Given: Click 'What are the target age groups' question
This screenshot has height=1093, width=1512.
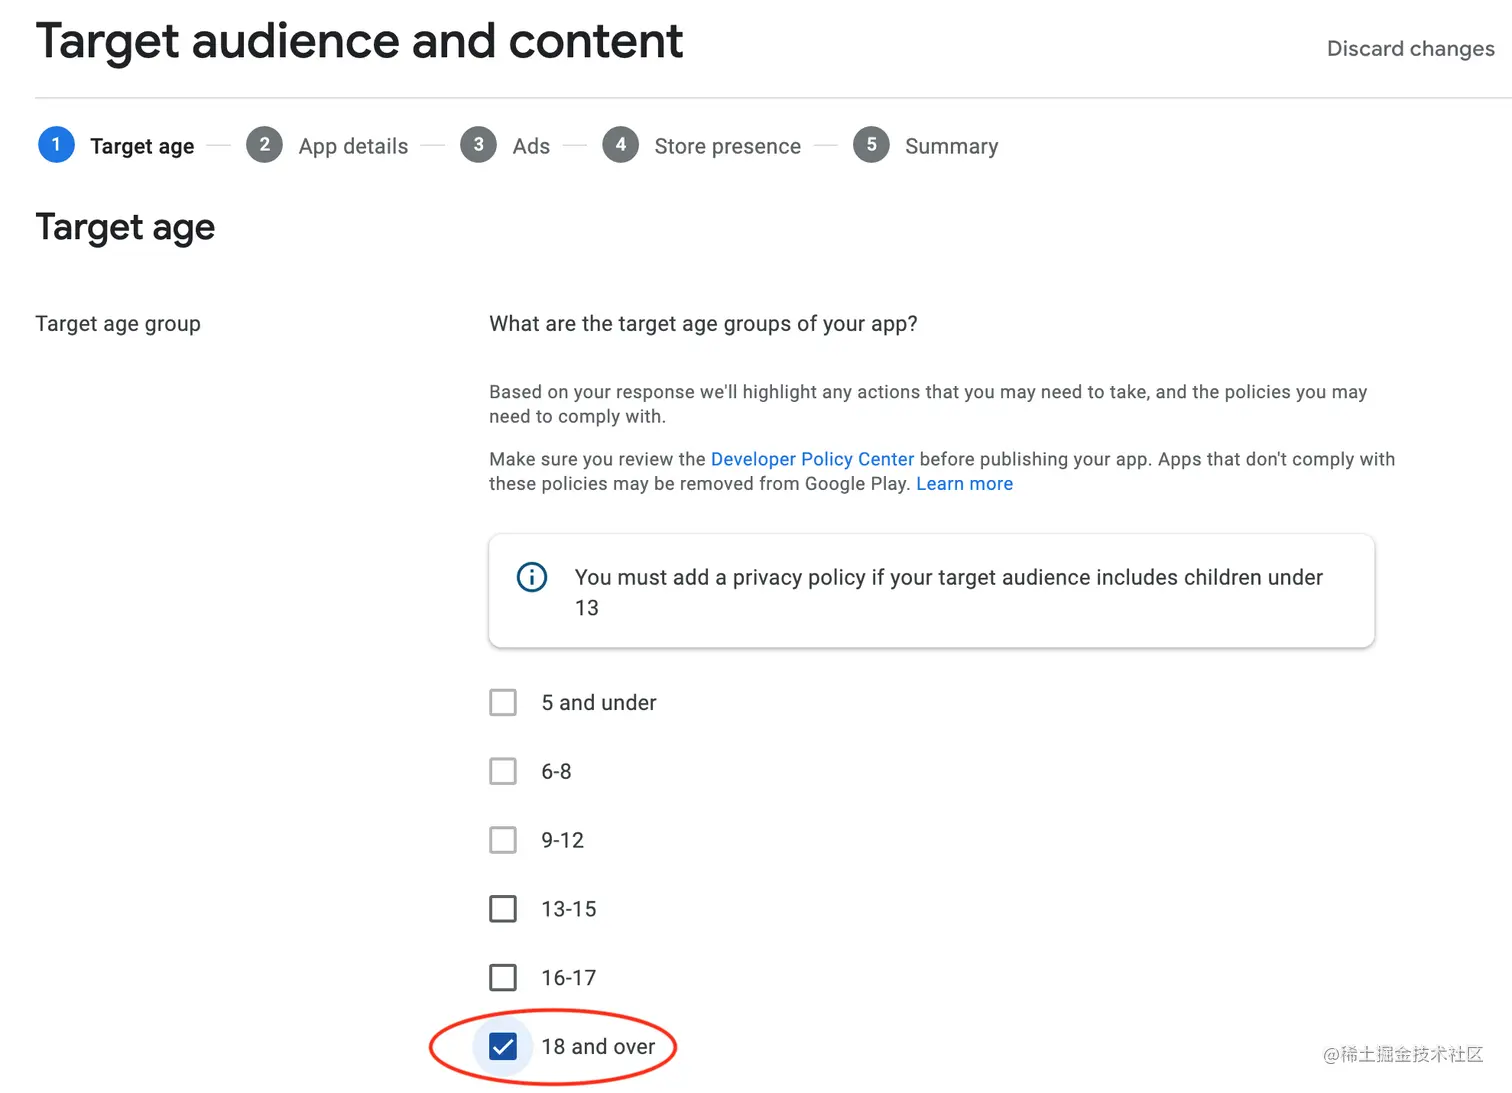Looking at the screenshot, I should point(703,324).
